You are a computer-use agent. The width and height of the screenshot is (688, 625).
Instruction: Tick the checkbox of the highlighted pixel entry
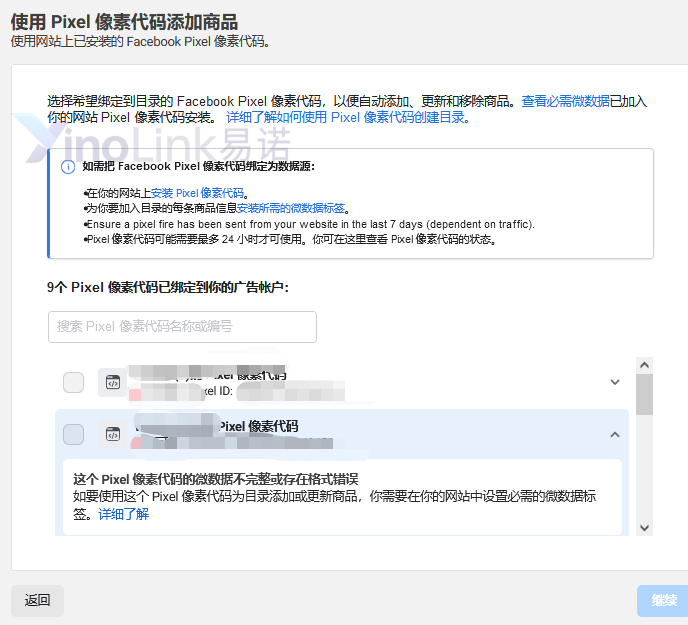click(73, 435)
